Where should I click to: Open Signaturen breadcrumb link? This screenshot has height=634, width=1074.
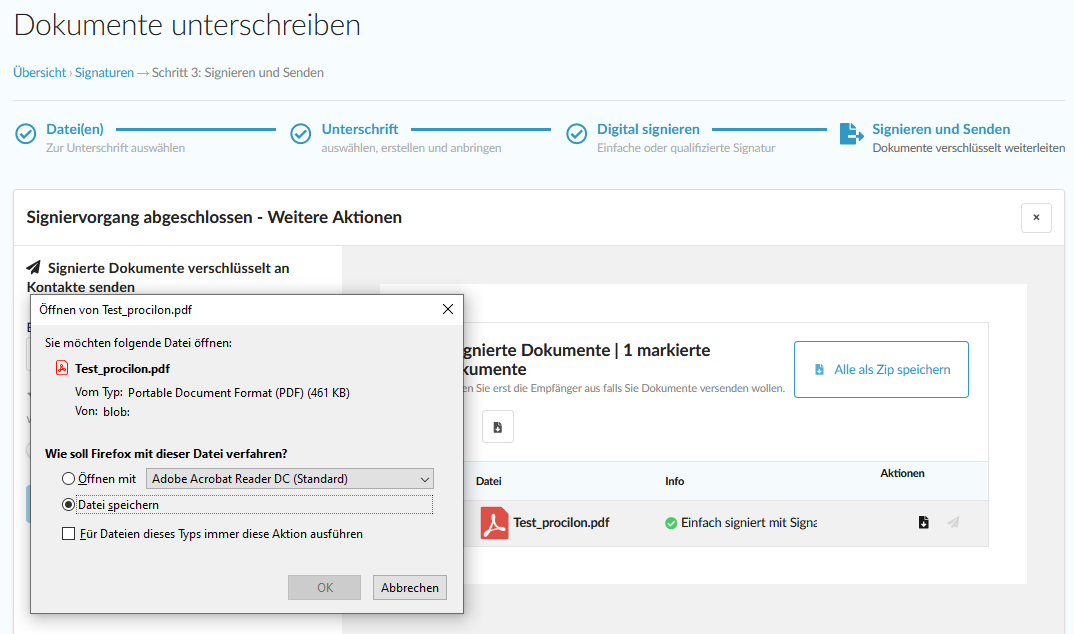point(104,72)
